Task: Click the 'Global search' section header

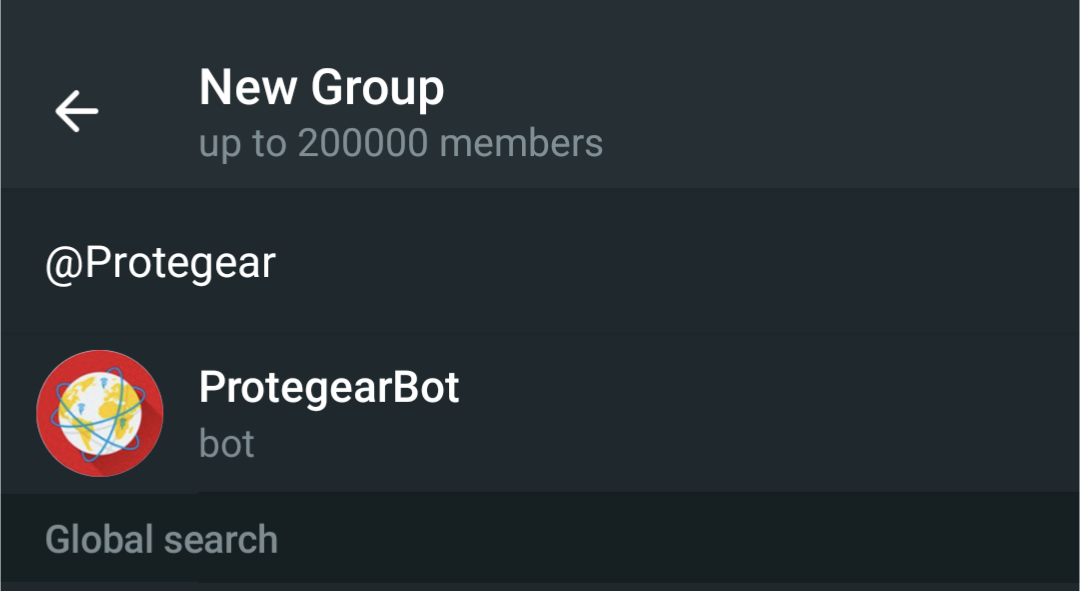Action: (x=161, y=540)
